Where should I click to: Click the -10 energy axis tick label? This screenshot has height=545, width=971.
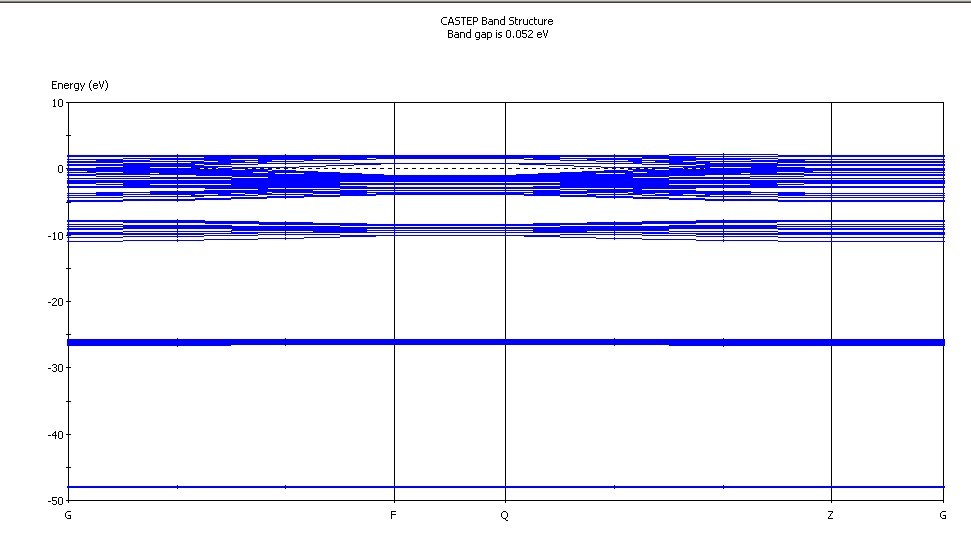(56, 236)
